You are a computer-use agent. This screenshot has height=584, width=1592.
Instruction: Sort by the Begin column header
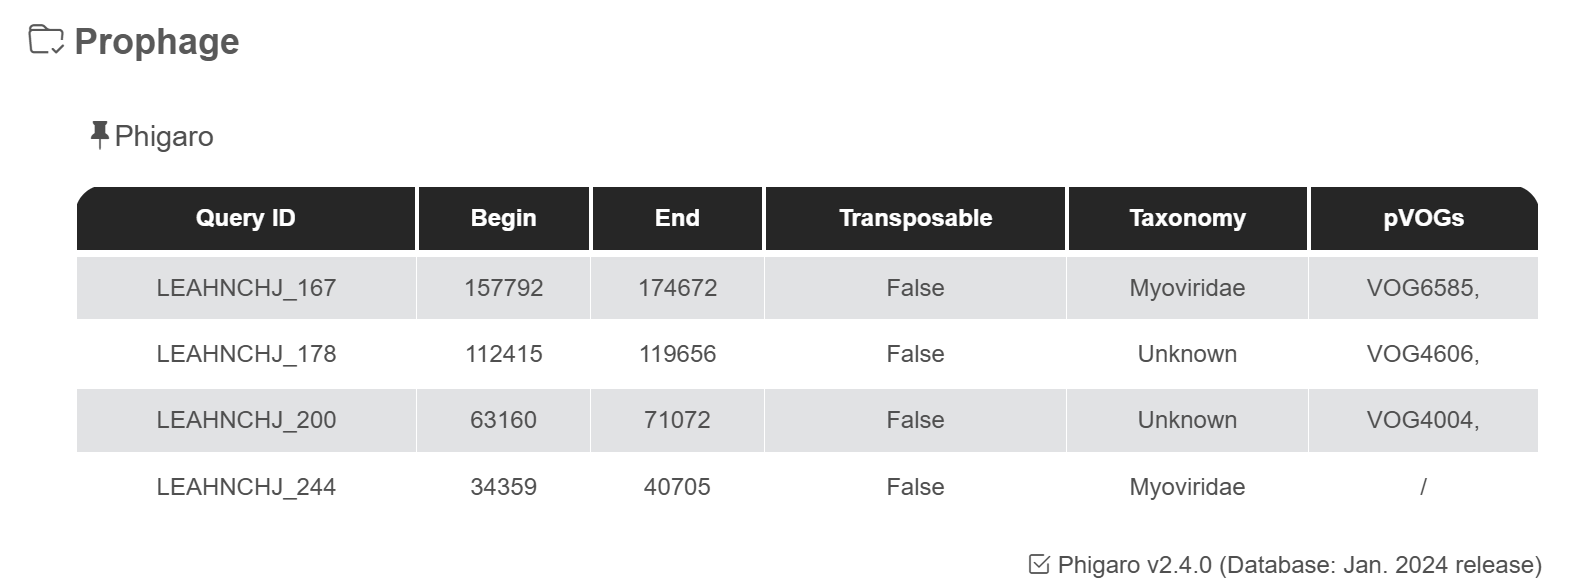(x=504, y=218)
